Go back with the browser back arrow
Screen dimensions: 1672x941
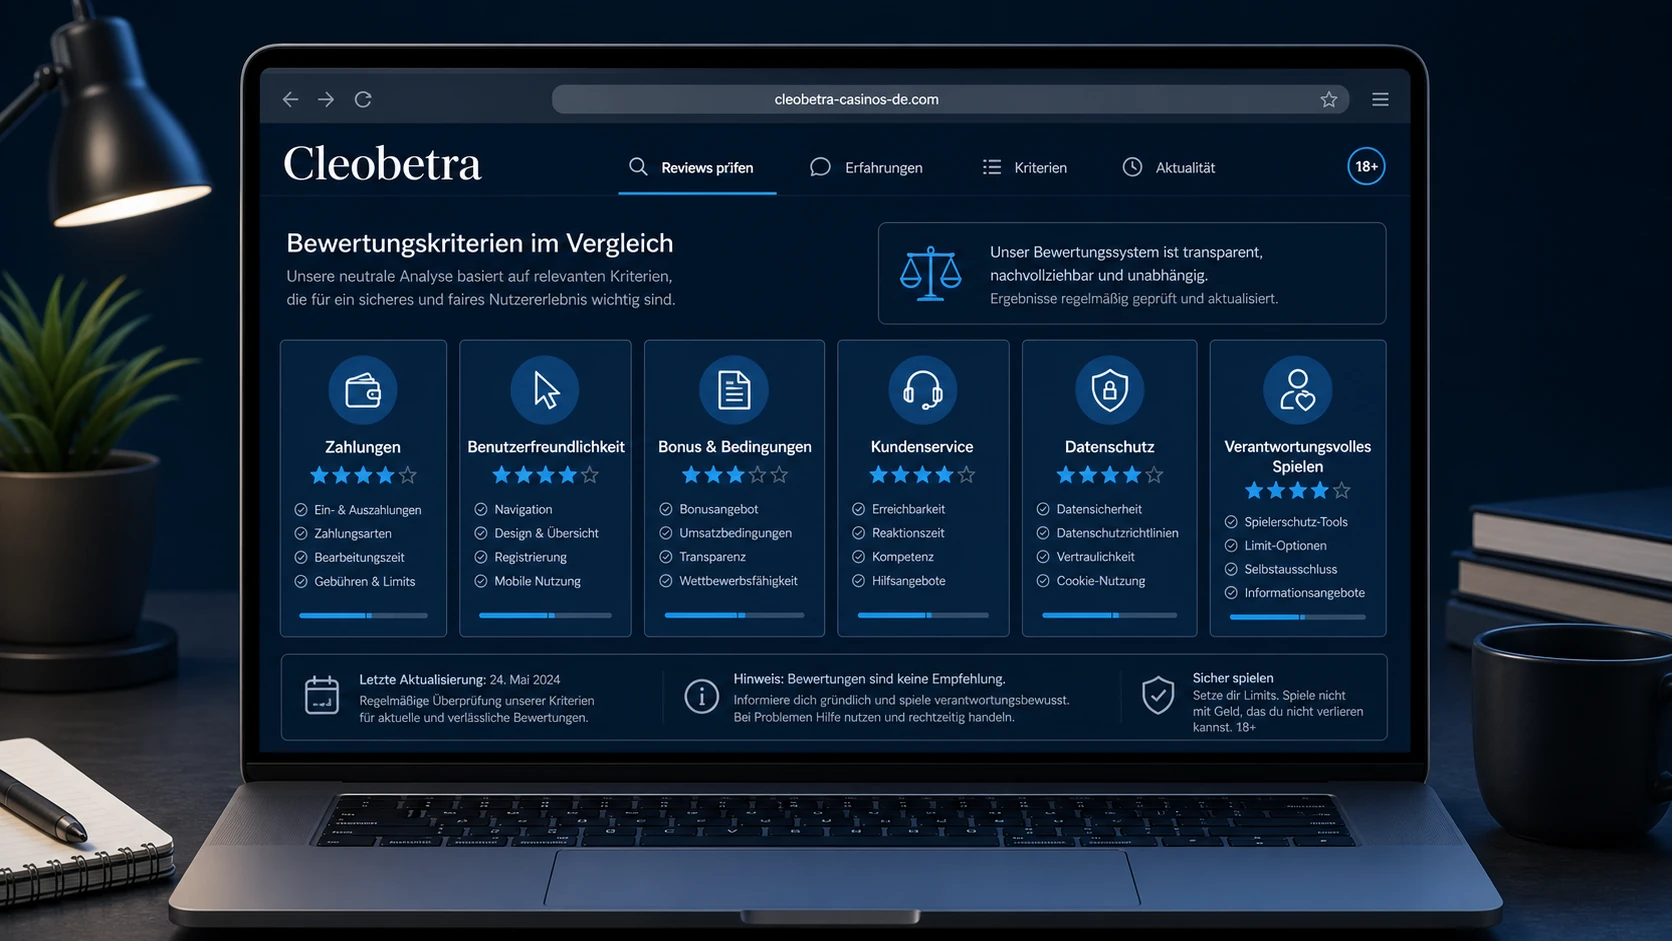[290, 99]
